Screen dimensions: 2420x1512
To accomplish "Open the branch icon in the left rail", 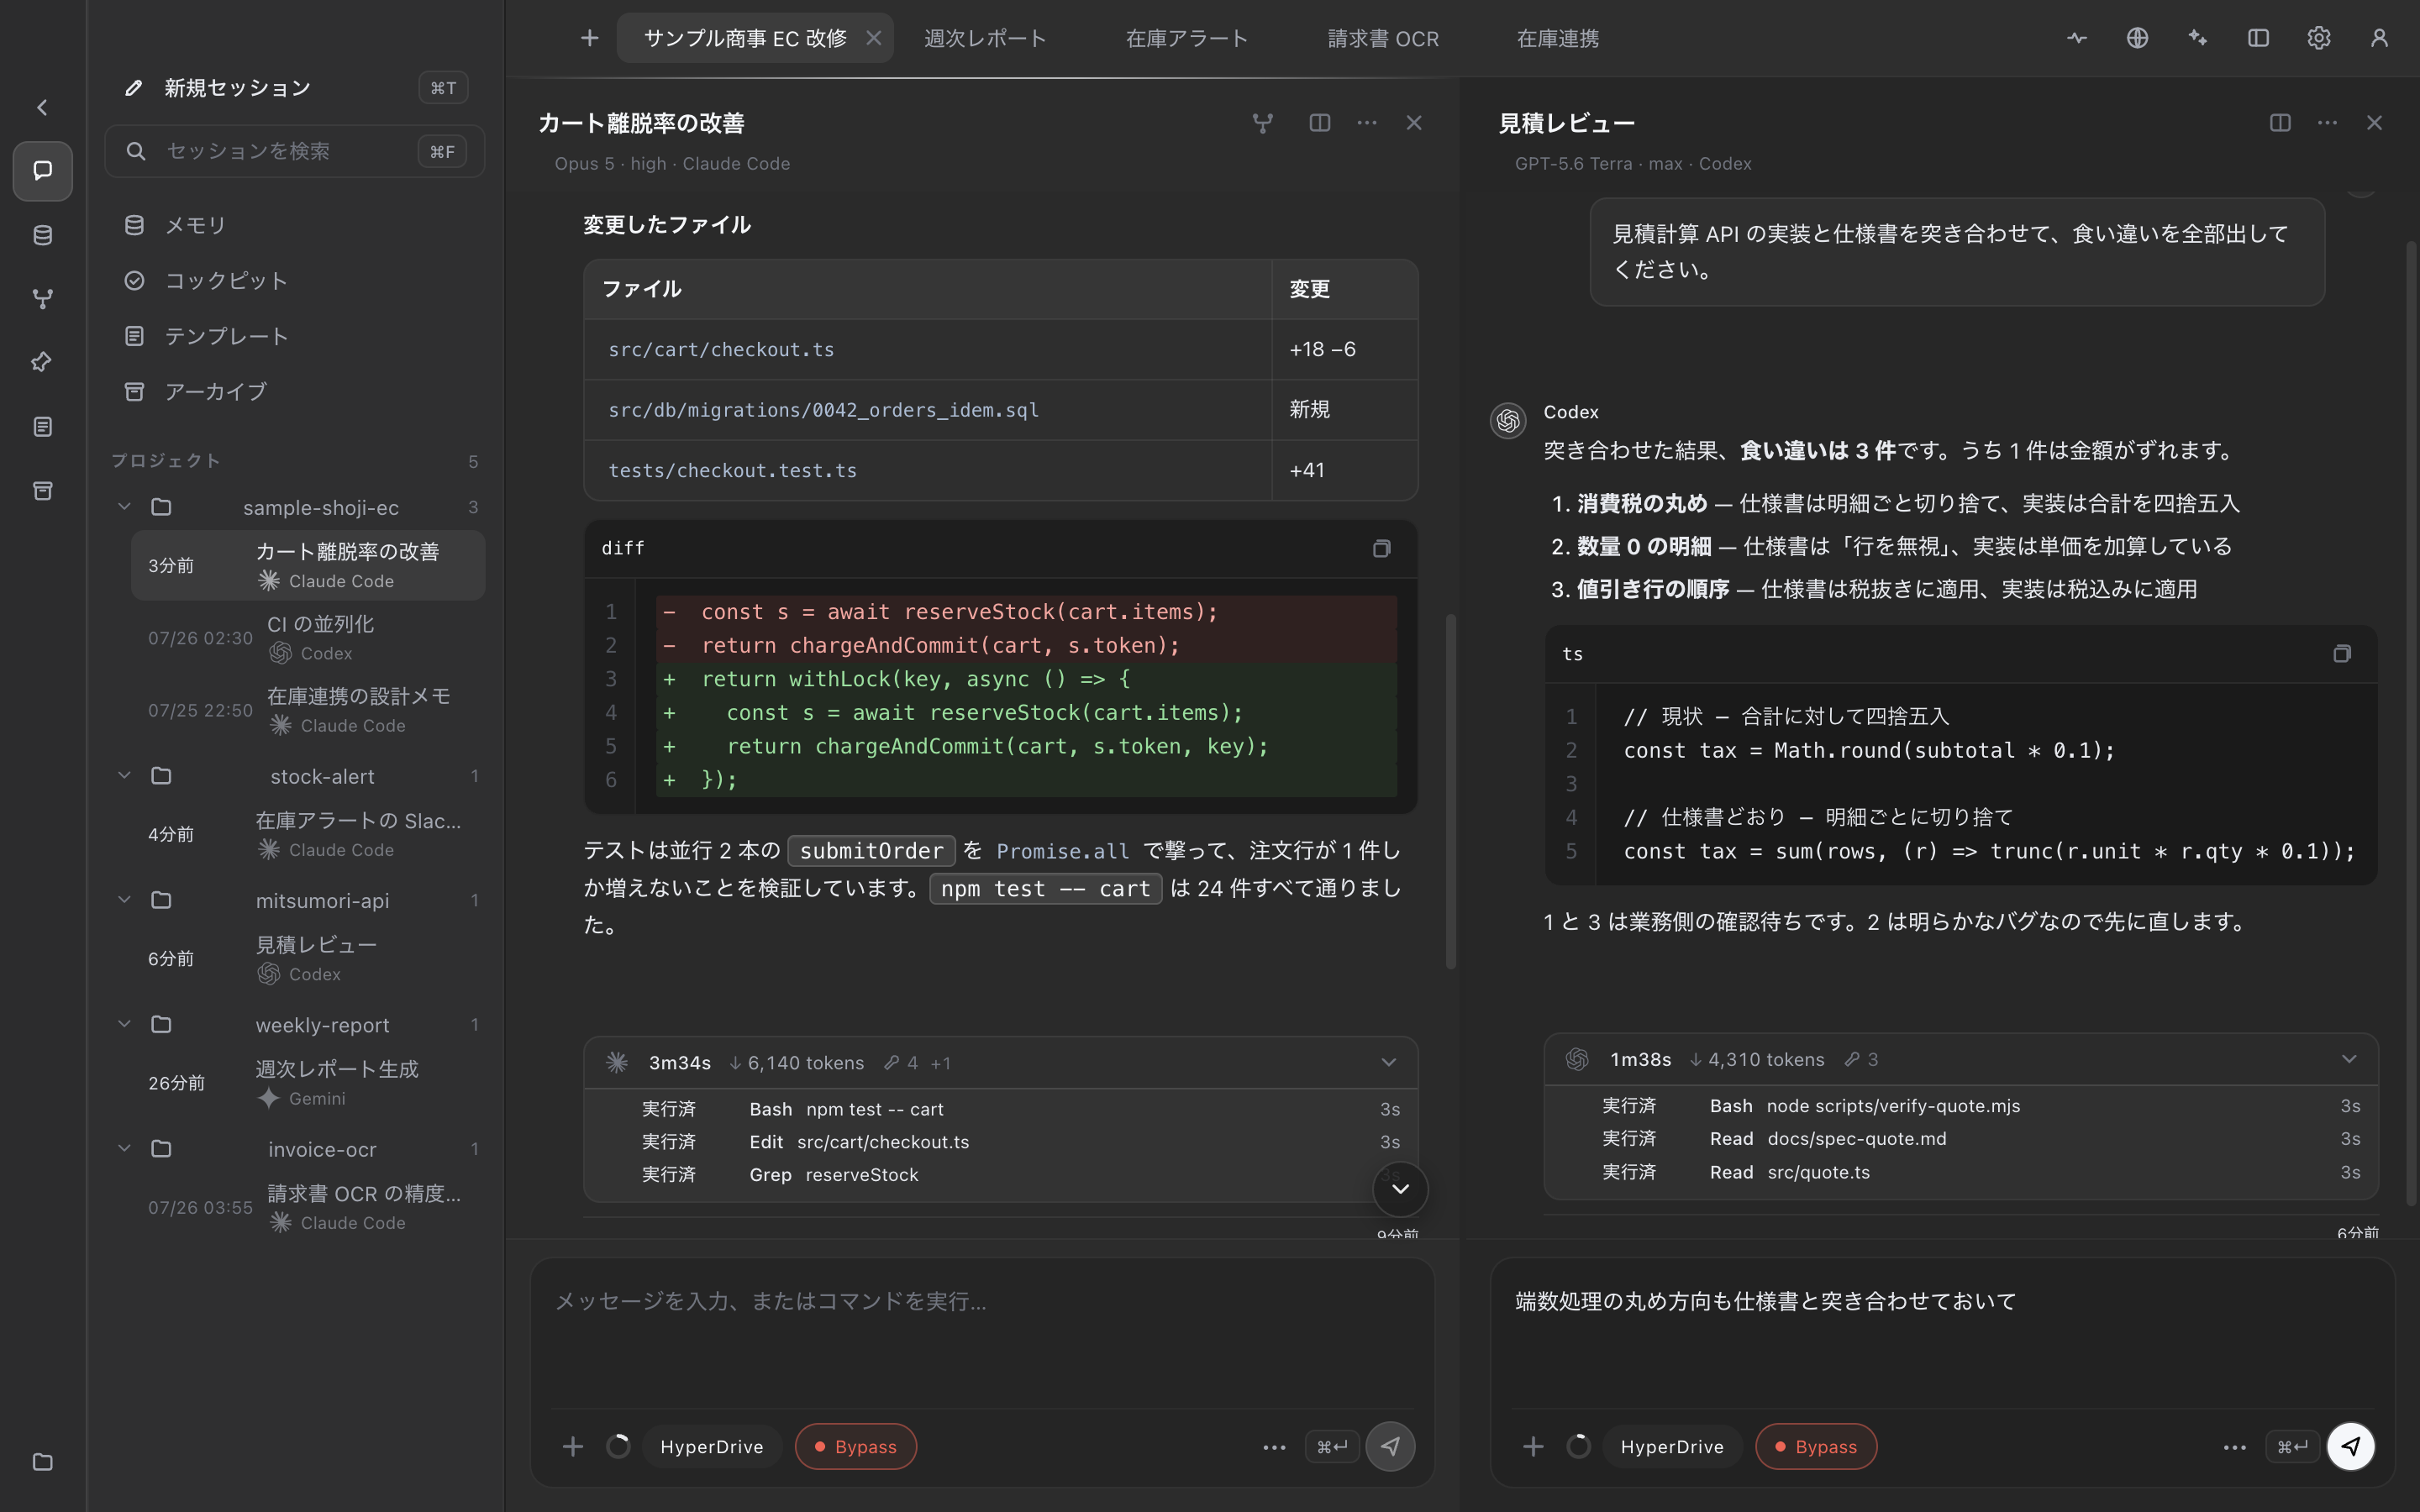I will (x=42, y=299).
